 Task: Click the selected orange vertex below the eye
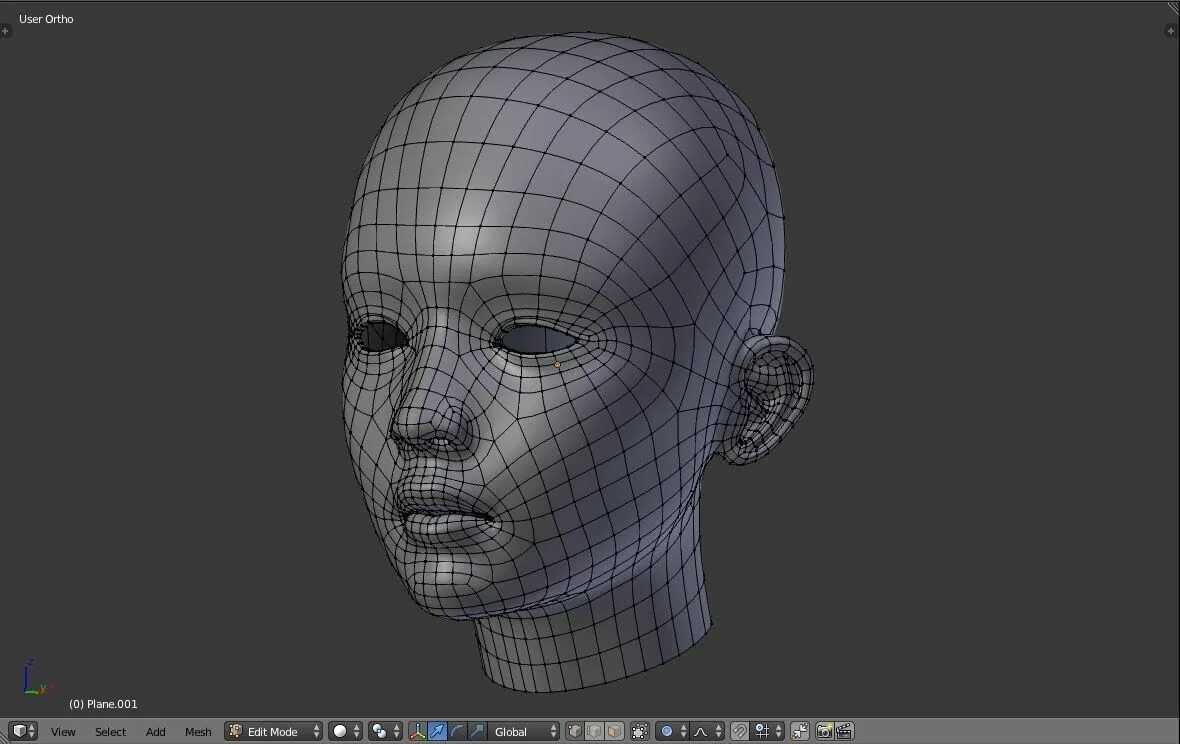pyautogui.click(x=557, y=364)
